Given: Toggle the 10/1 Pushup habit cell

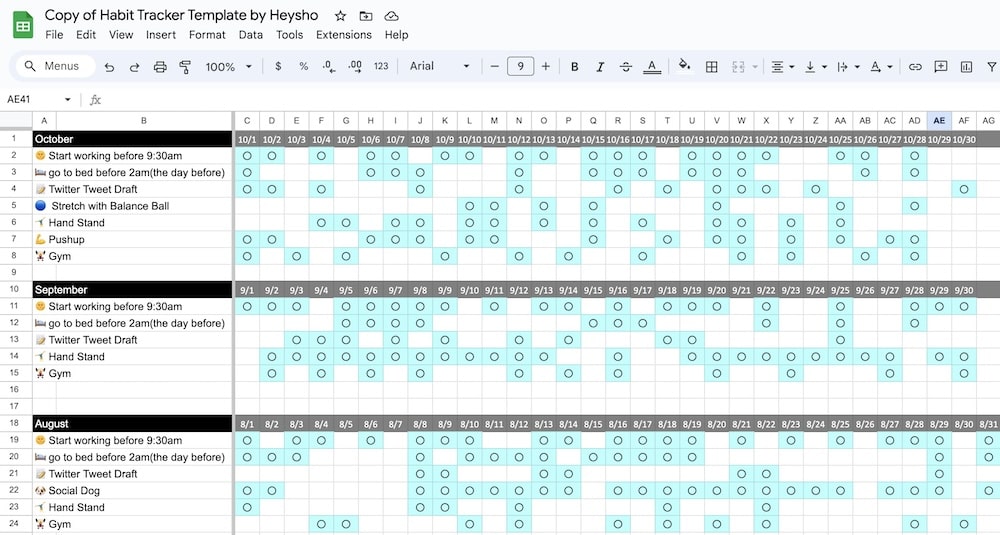Looking at the screenshot, I should coord(247,240).
